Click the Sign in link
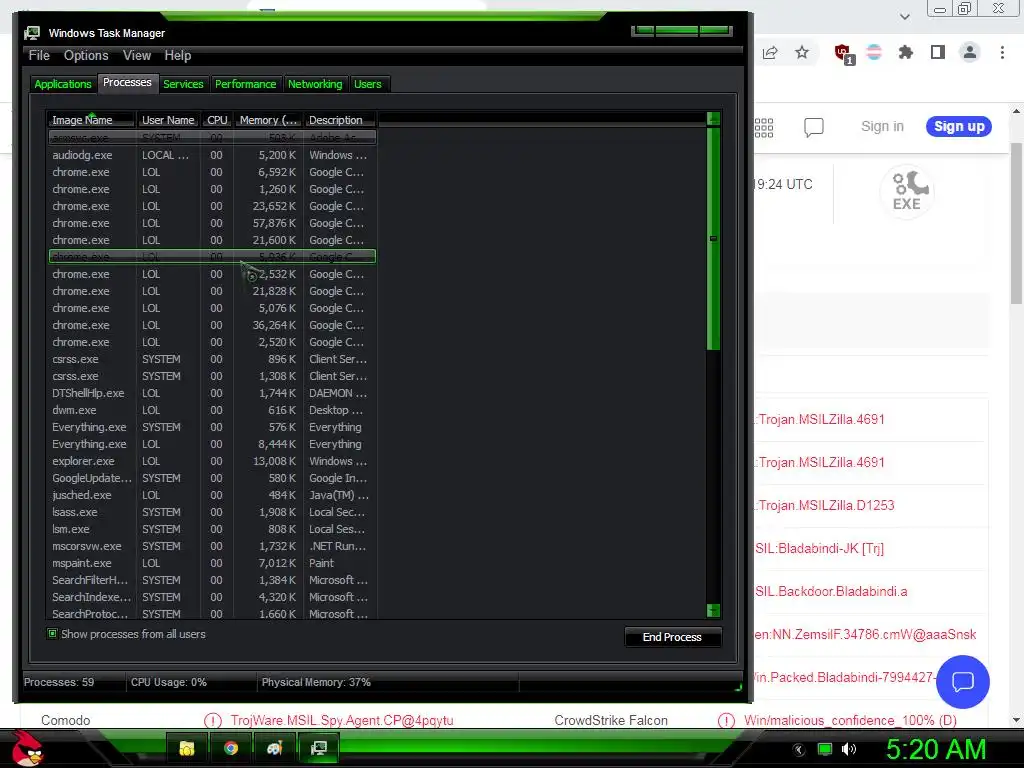The image size is (1024, 768). tap(882, 127)
